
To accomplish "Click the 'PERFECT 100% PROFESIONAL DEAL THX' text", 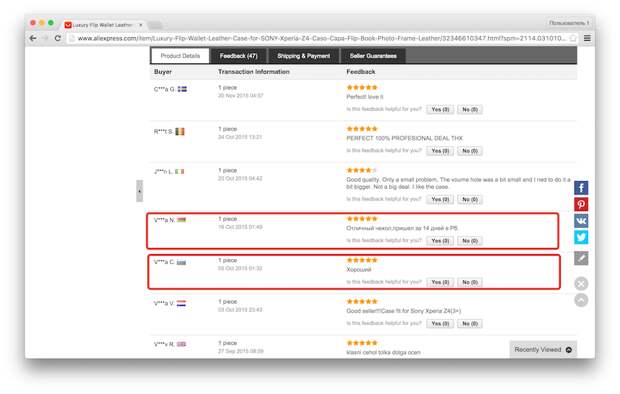I will (x=405, y=138).
